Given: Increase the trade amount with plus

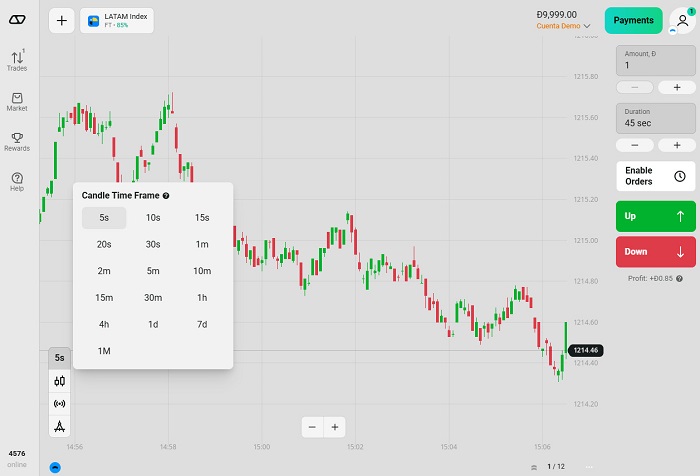Looking at the screenshot, I should point(677,87).
